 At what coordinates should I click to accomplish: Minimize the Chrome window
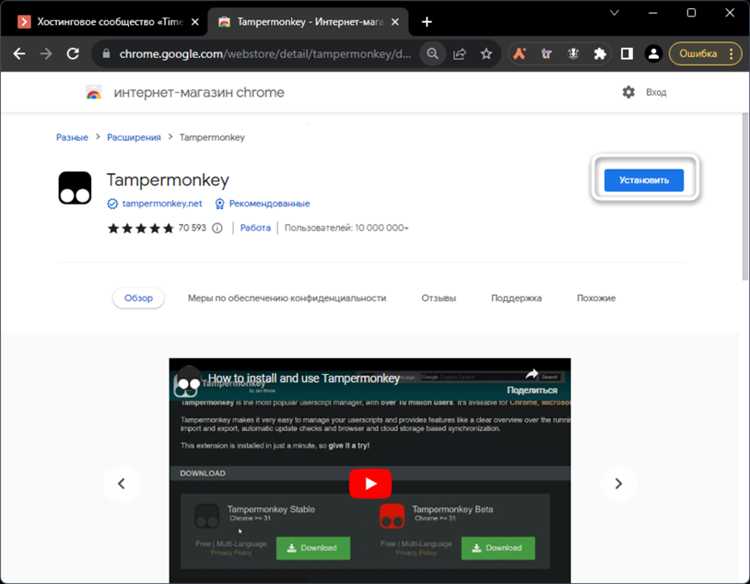pyautogui.click(x=653, y=13)
